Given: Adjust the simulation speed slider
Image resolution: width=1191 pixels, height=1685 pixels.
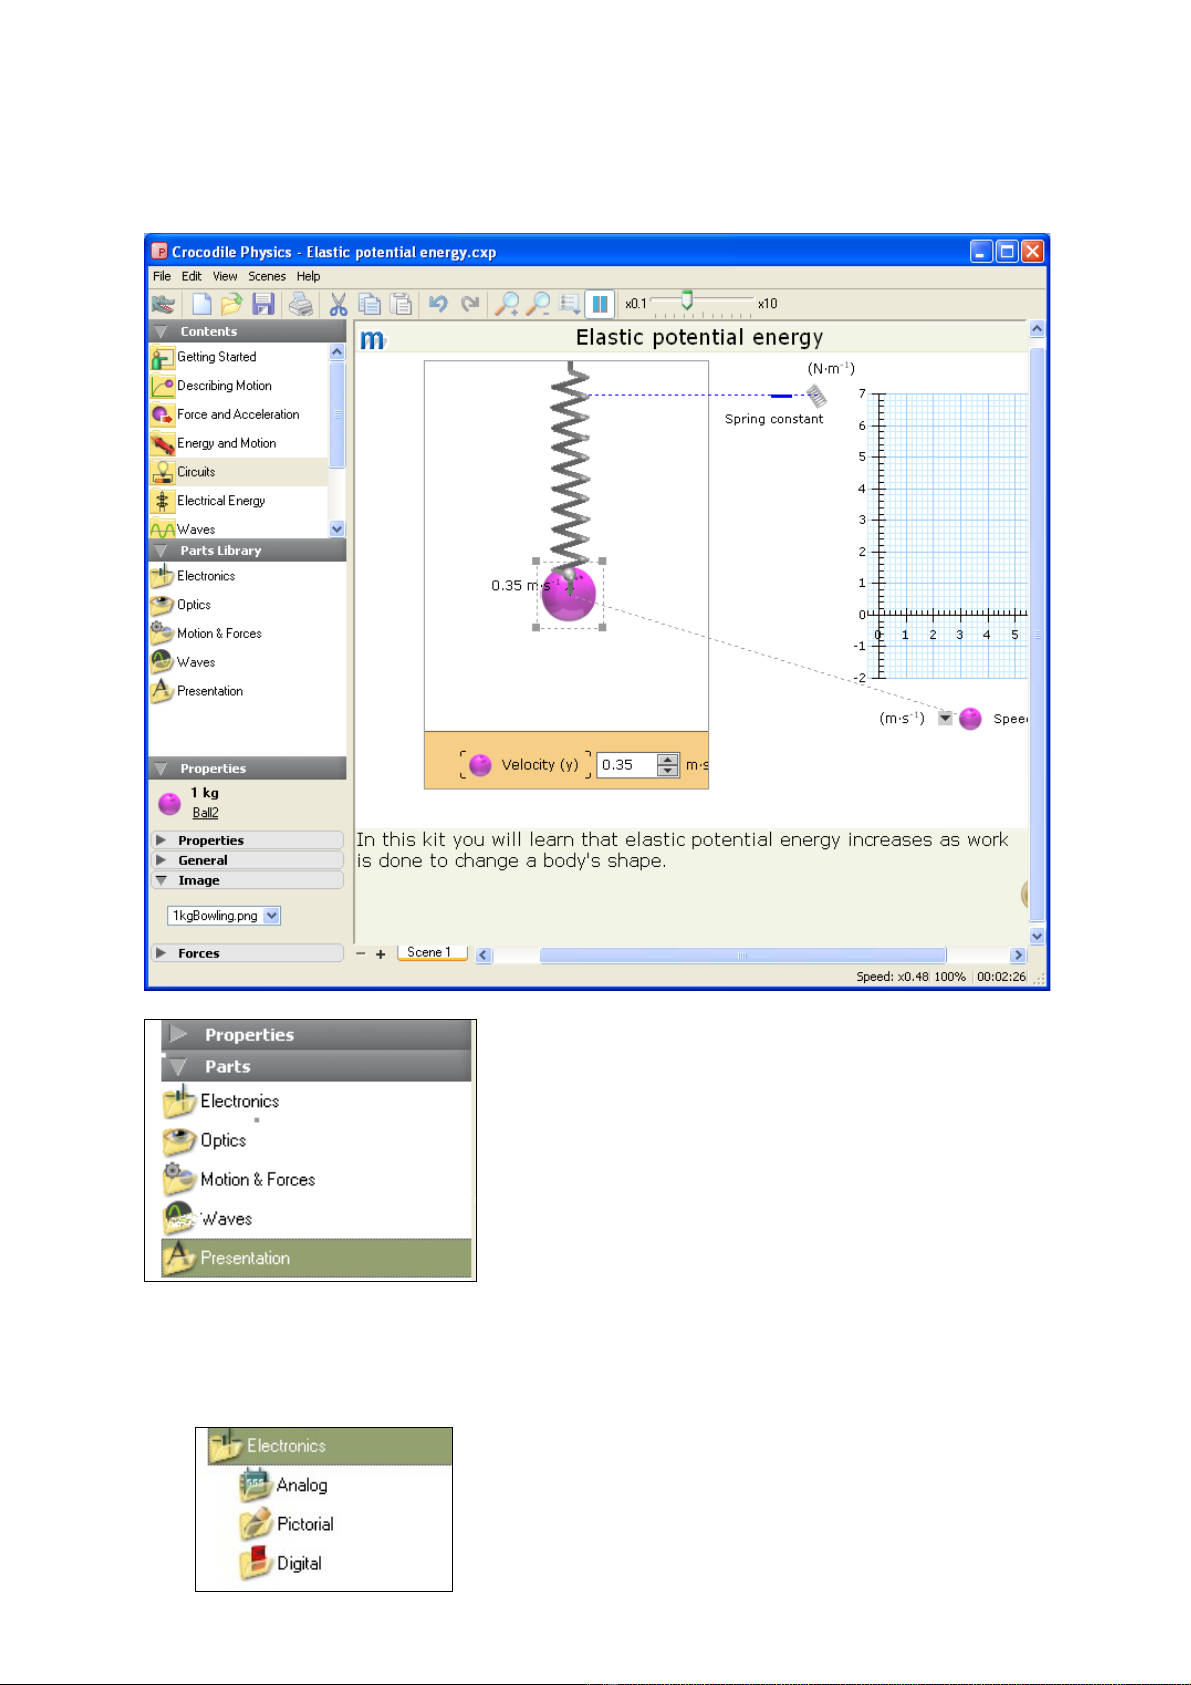Looking at the screenshot, I should 687,301.
